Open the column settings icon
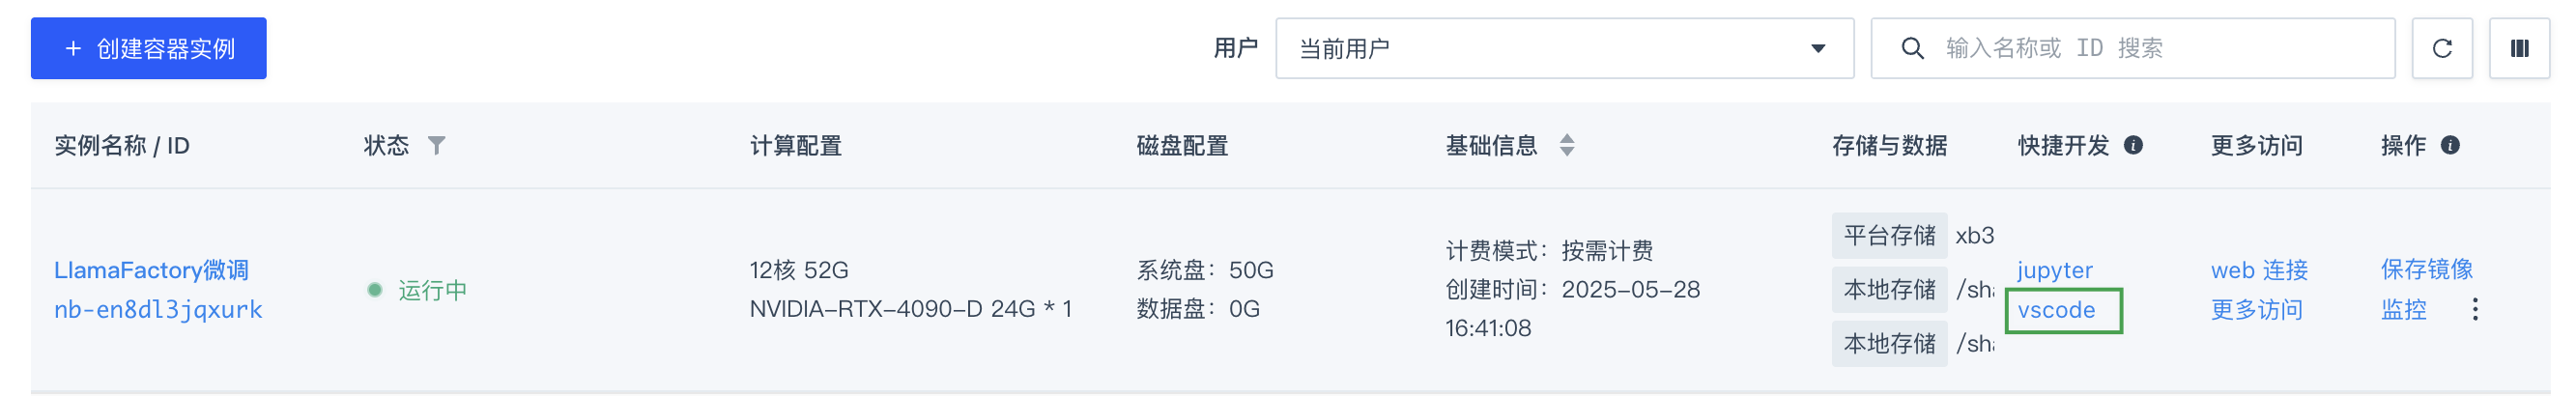2576x396 pixels. pos(2519,48)
